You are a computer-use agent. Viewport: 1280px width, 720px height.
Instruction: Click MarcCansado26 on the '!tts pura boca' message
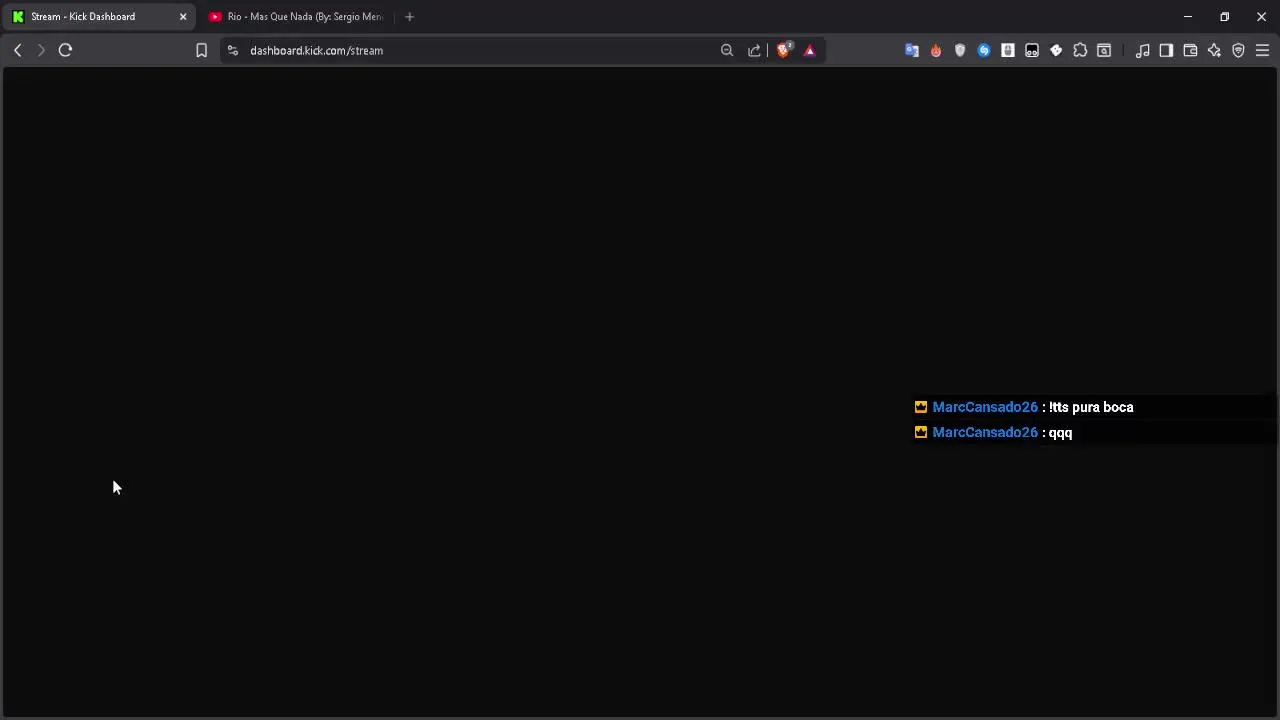click(x=985, y=407)
